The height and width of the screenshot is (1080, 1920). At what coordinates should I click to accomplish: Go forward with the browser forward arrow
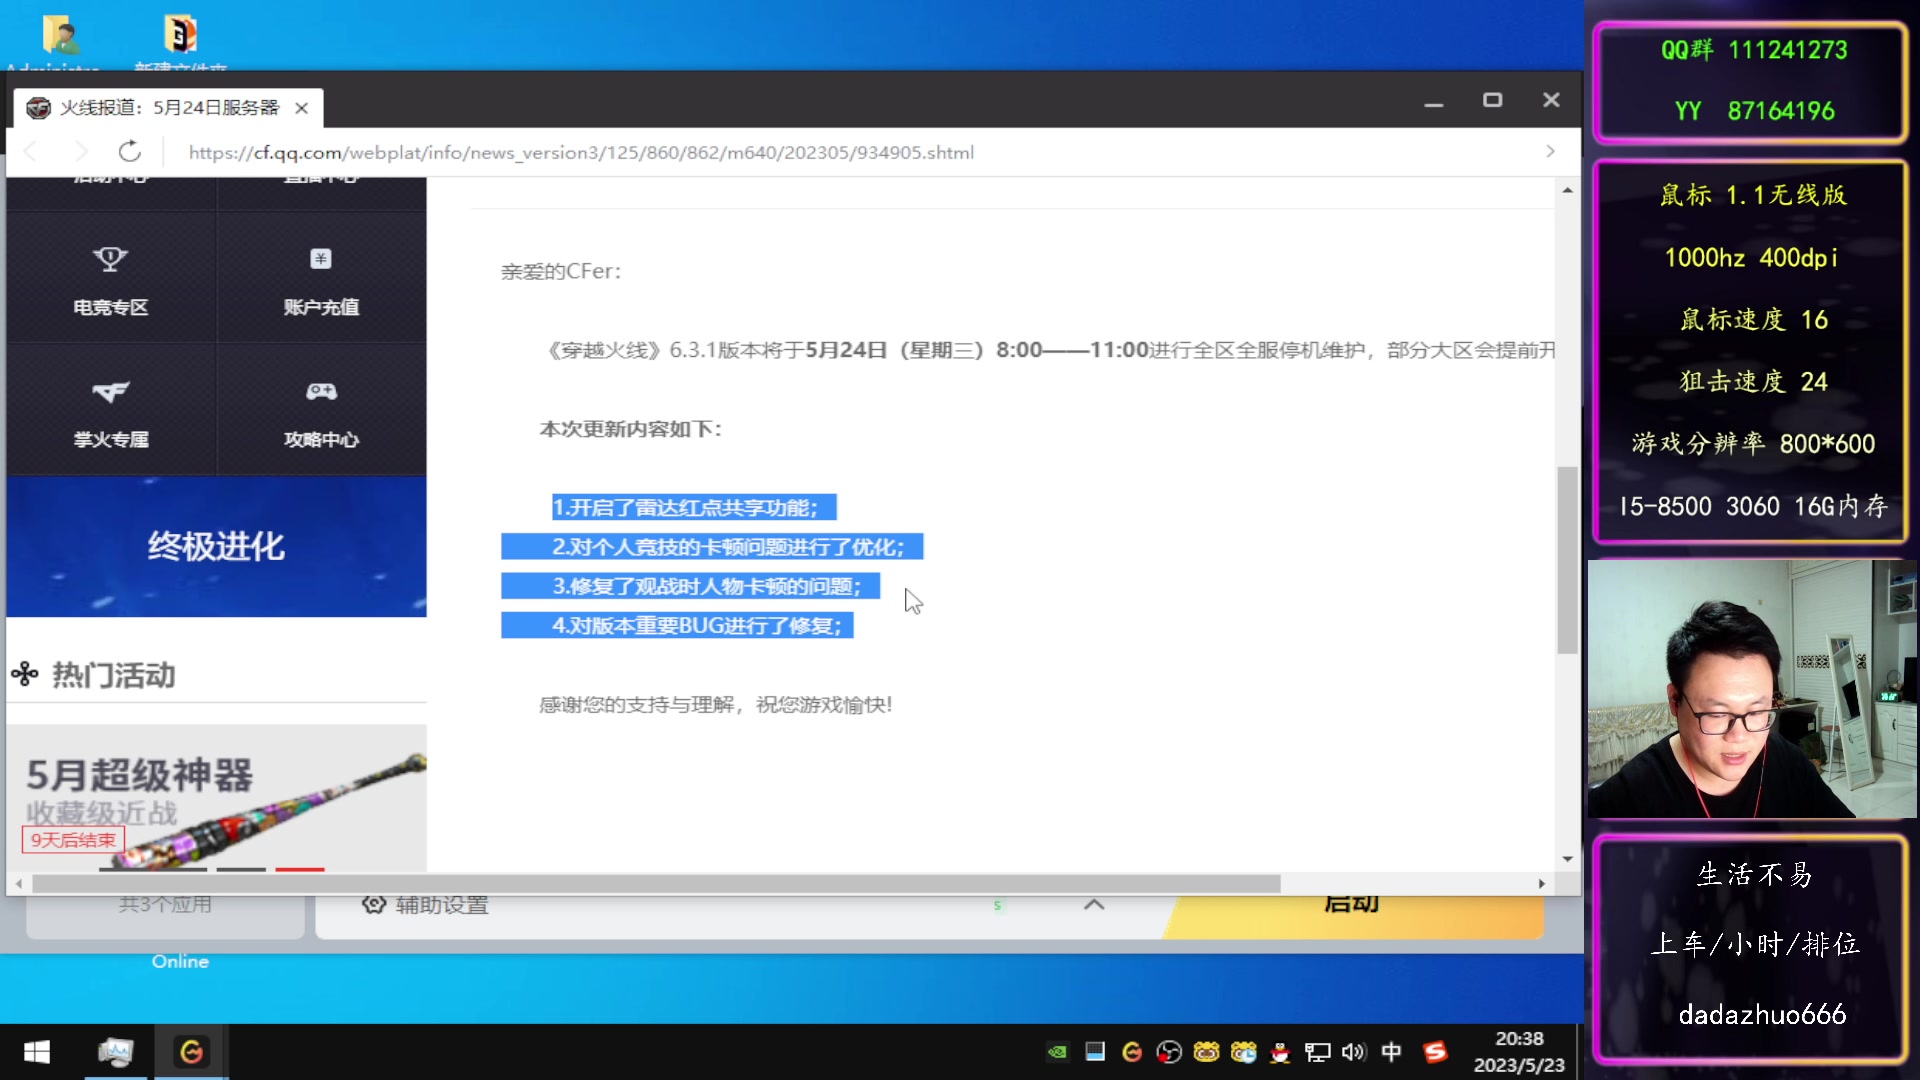pos(81,152)
